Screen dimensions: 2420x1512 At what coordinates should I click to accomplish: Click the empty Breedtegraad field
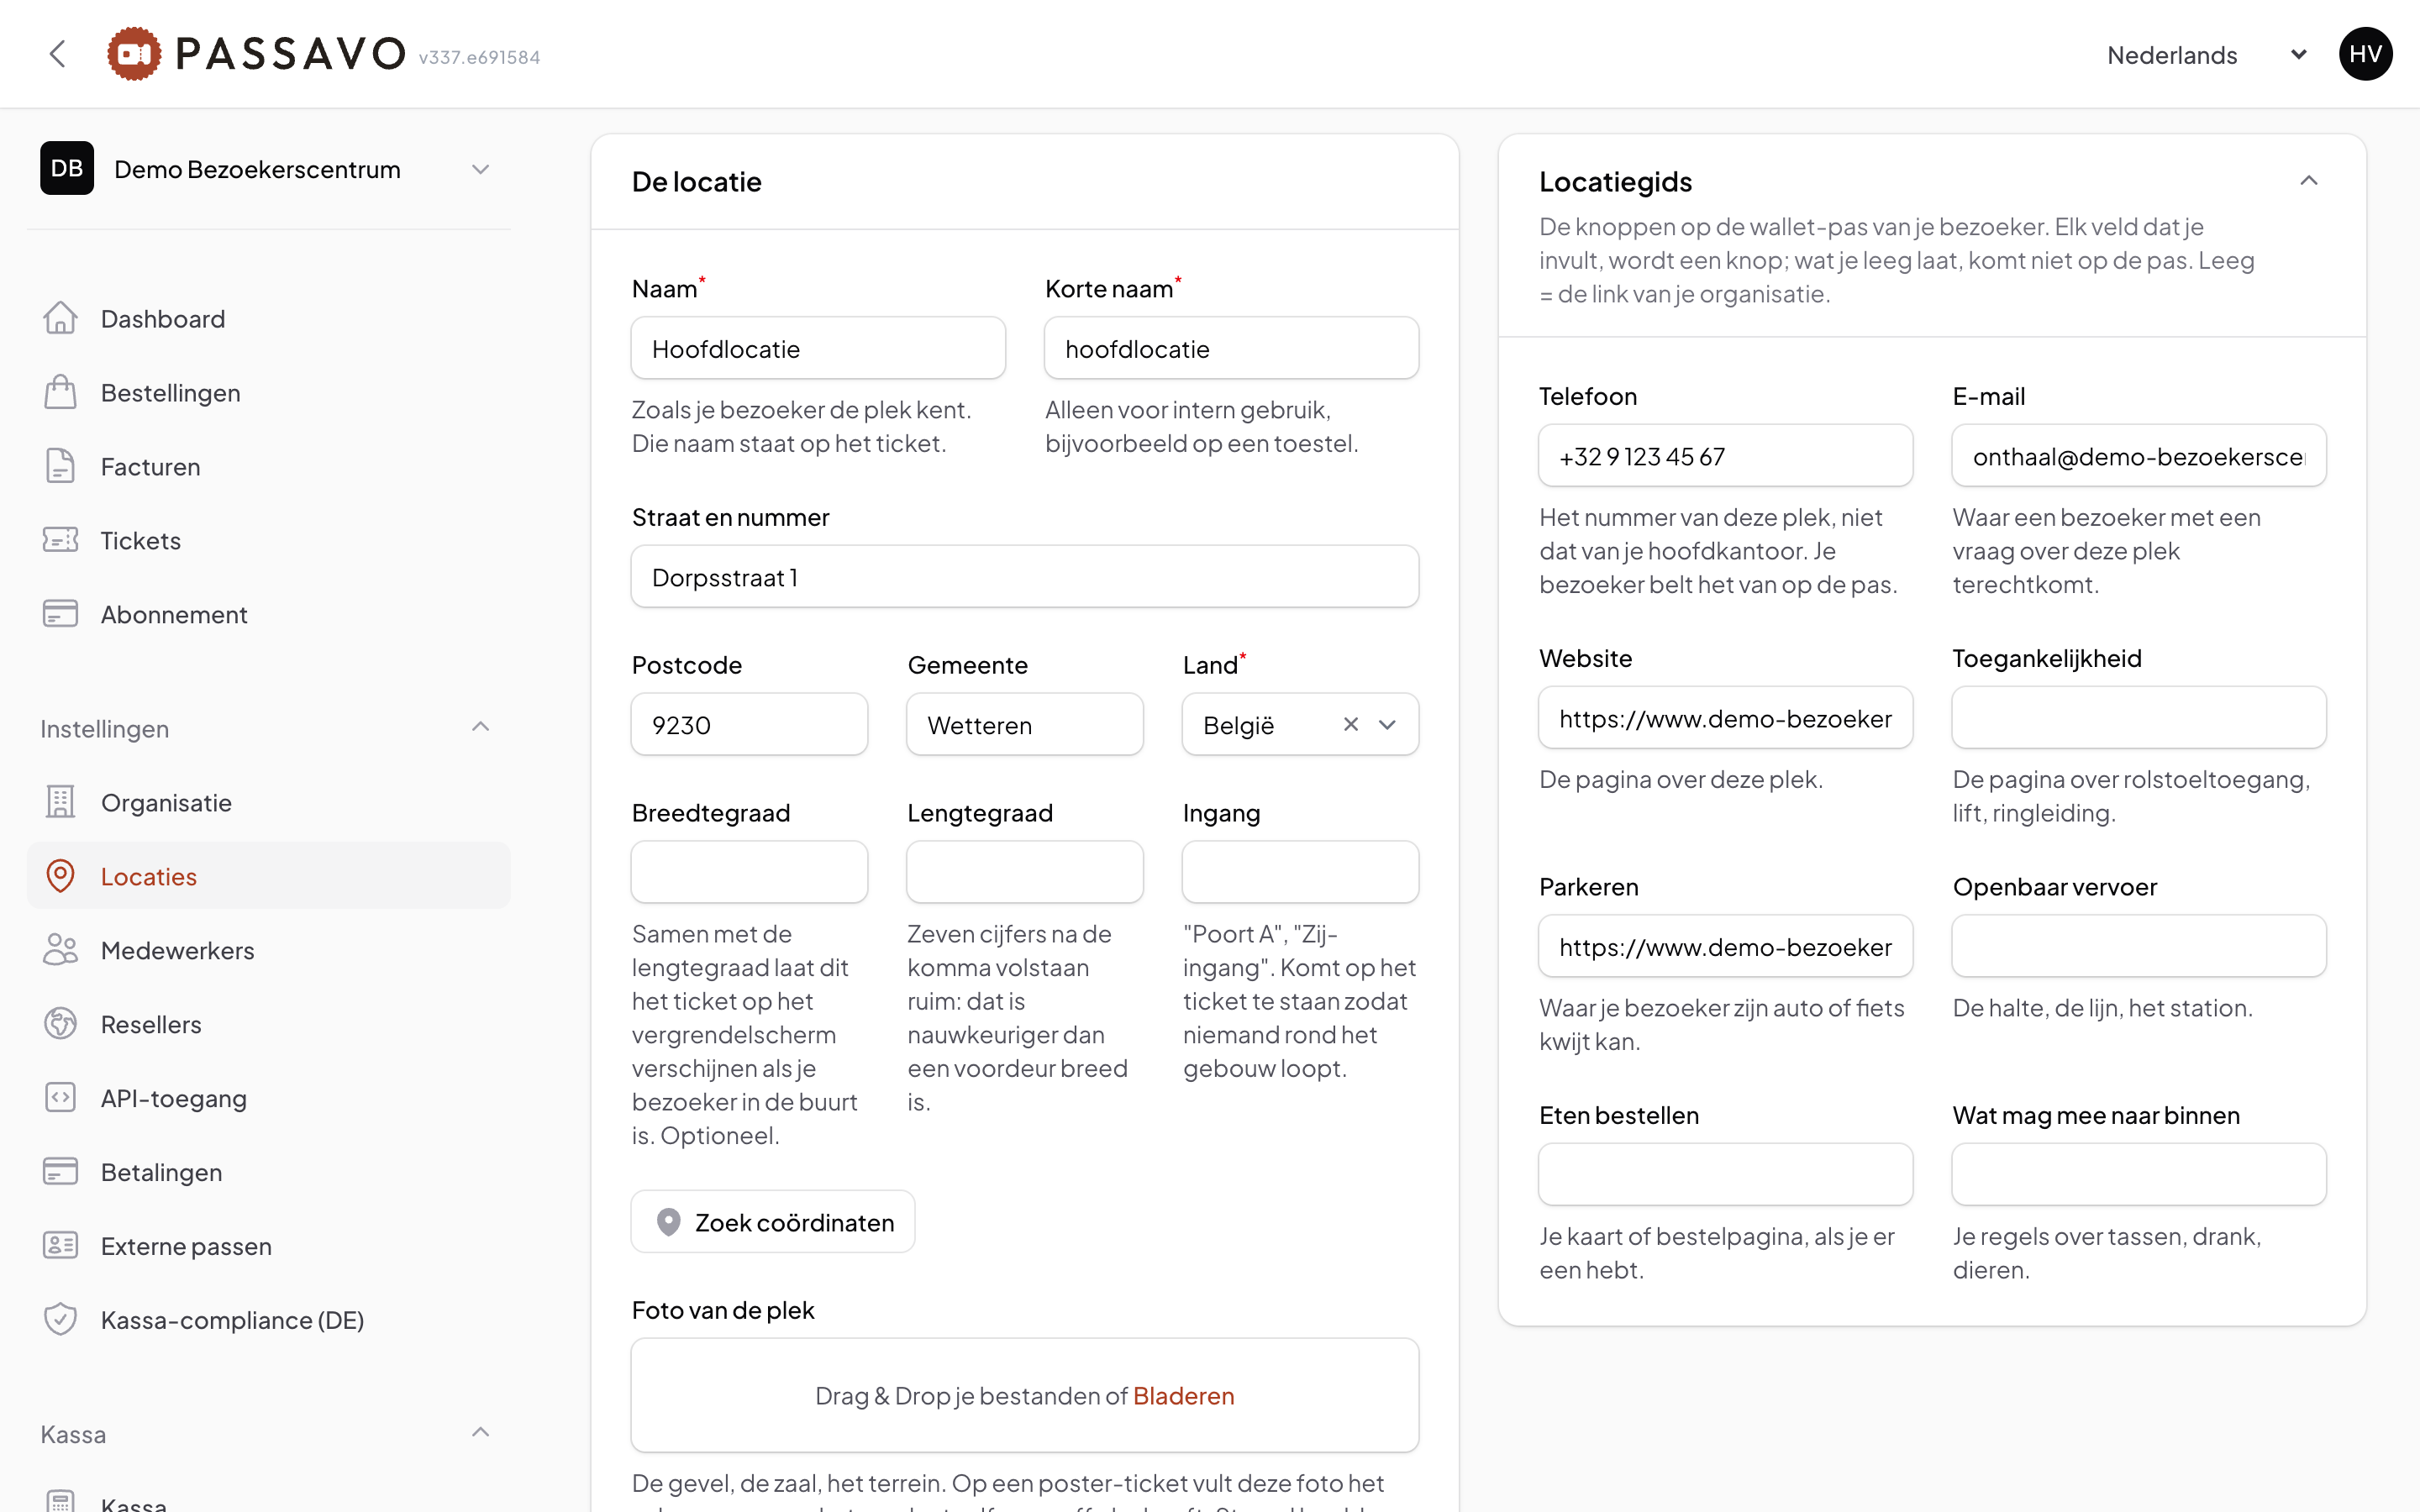click(750, 872)
